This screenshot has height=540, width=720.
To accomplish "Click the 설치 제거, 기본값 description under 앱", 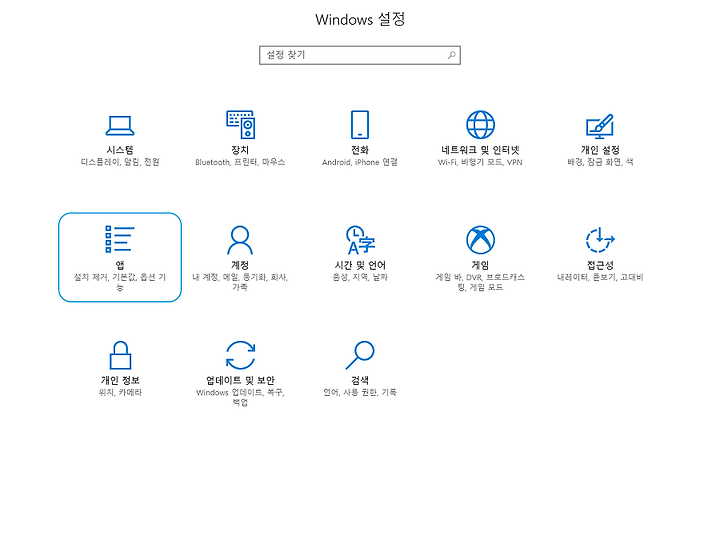I will click(x=120, y=282).
